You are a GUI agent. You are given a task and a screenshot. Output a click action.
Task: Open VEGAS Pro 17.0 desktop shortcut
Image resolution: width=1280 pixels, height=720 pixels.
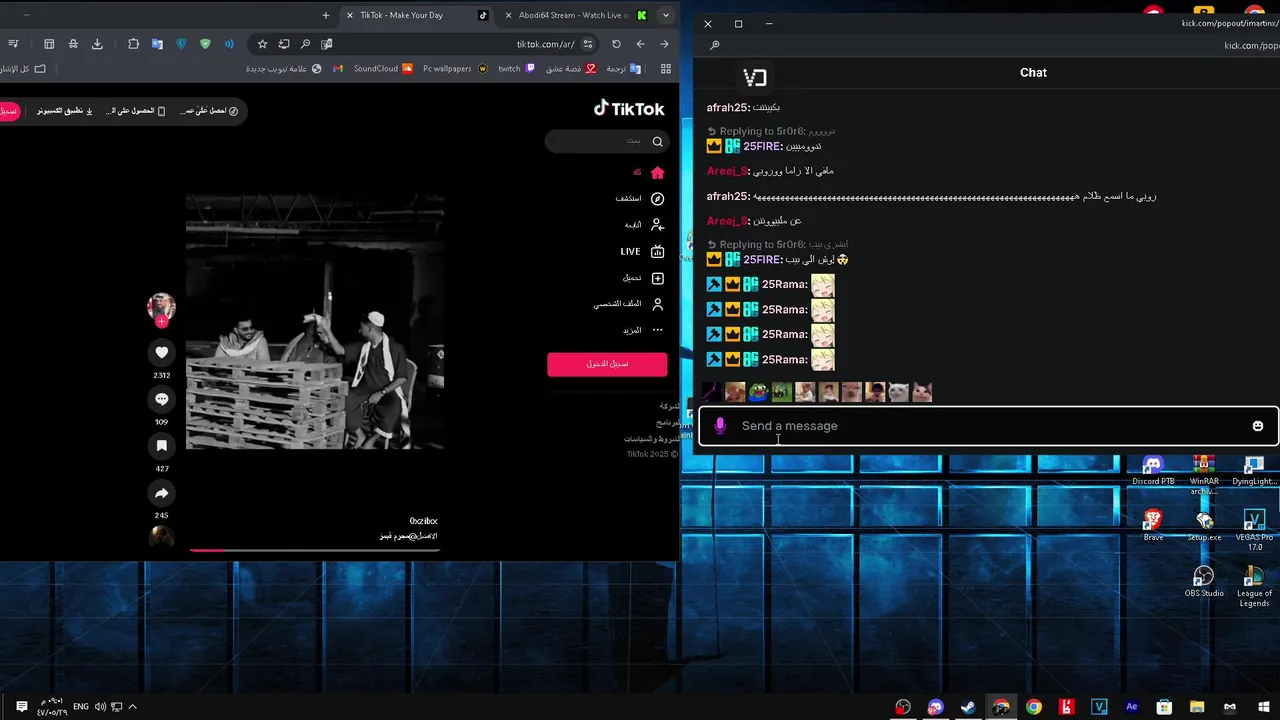pos(1254,530)
